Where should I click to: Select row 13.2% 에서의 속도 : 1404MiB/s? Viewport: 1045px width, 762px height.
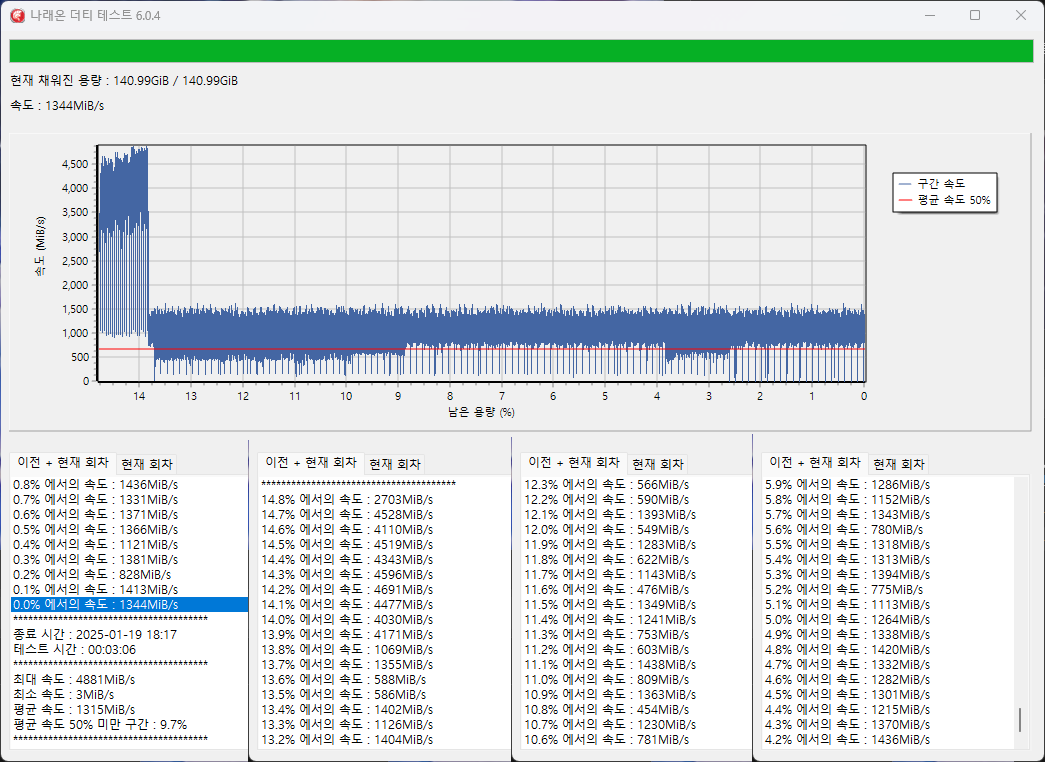[x=347, y=739]
